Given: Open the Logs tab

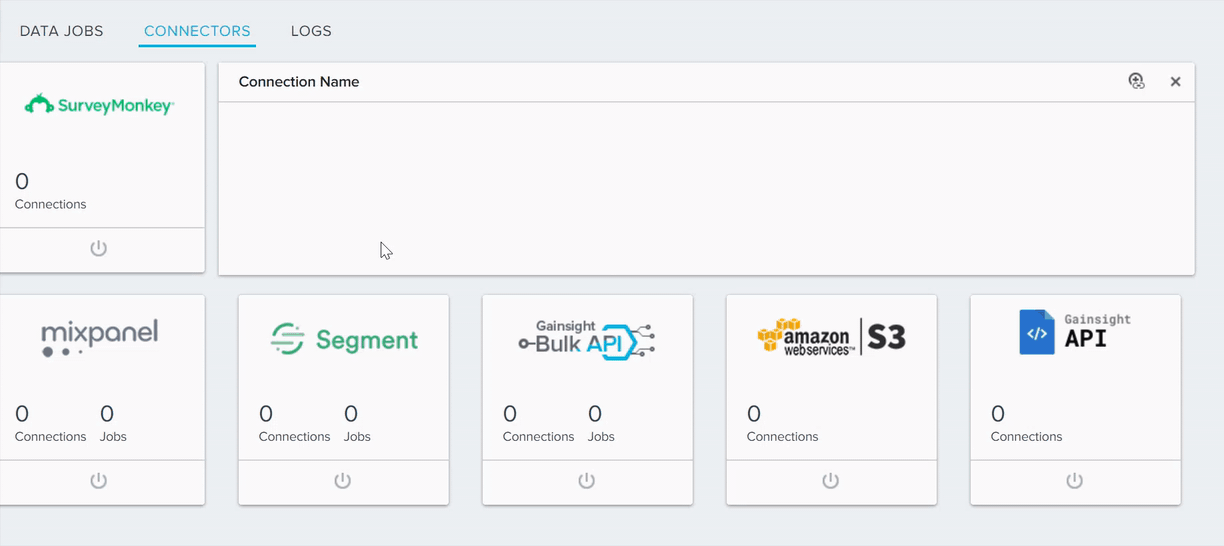Looking at the screenshot, I should 311,31.
